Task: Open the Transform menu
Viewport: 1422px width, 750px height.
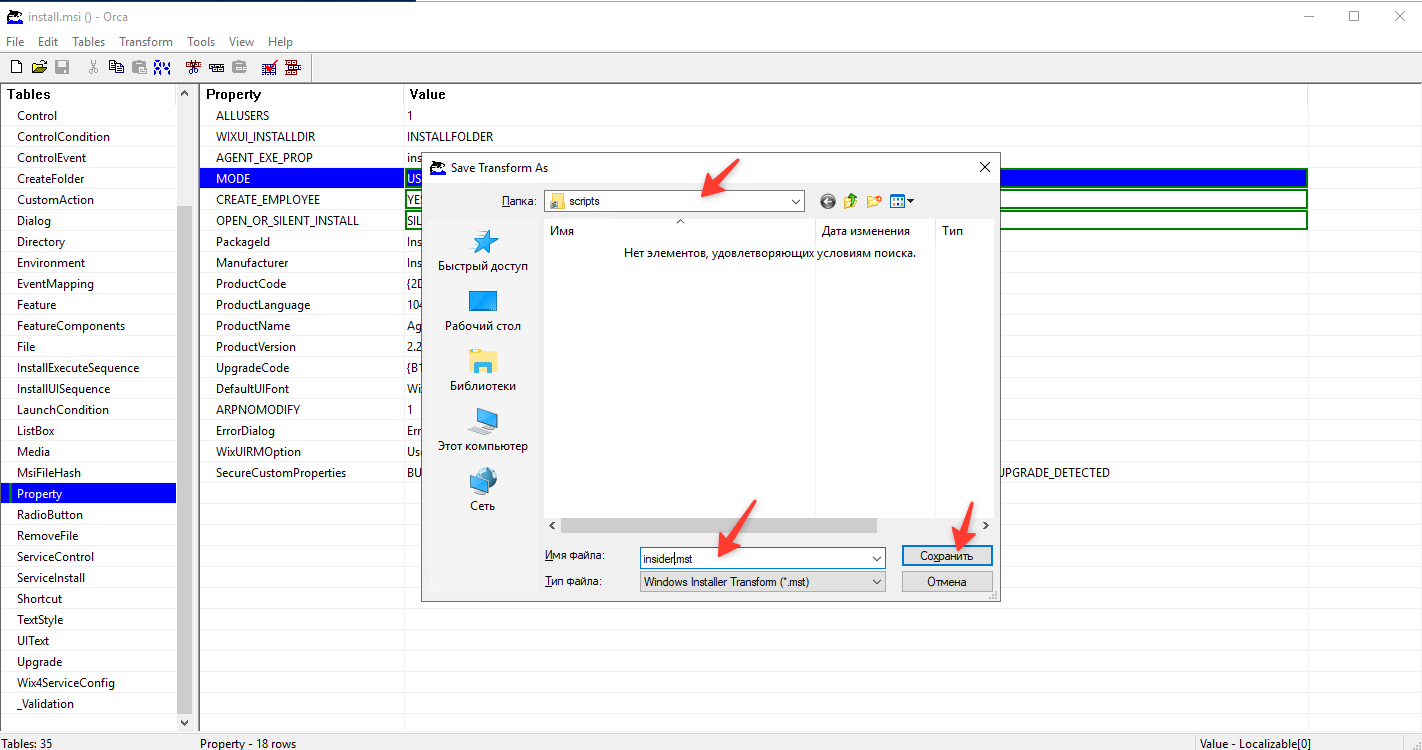Action: pos(146,42)
